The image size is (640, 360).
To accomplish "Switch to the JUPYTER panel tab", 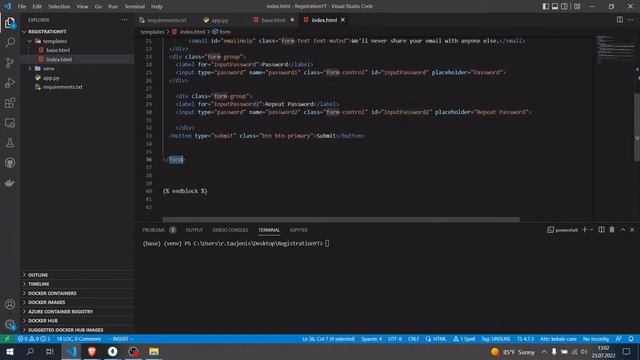I will tap(298, 230).
